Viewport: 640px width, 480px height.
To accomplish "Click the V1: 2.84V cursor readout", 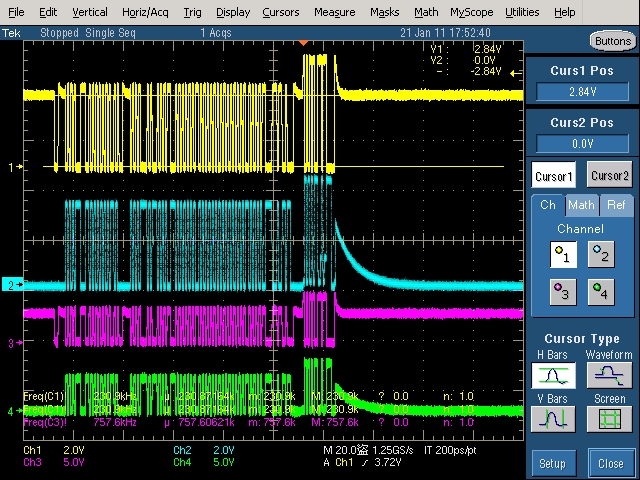I will [x=466, y=49].
